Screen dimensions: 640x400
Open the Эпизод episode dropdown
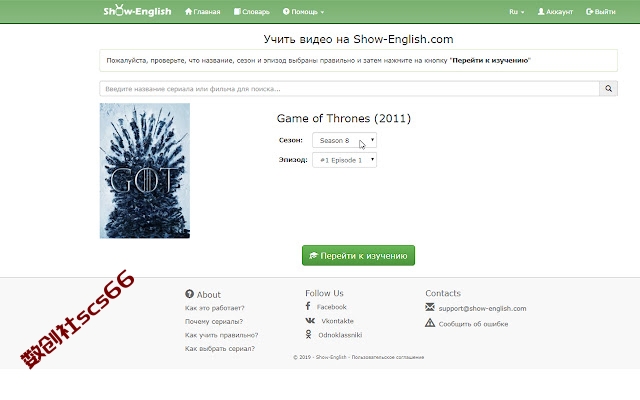(344, 160)
